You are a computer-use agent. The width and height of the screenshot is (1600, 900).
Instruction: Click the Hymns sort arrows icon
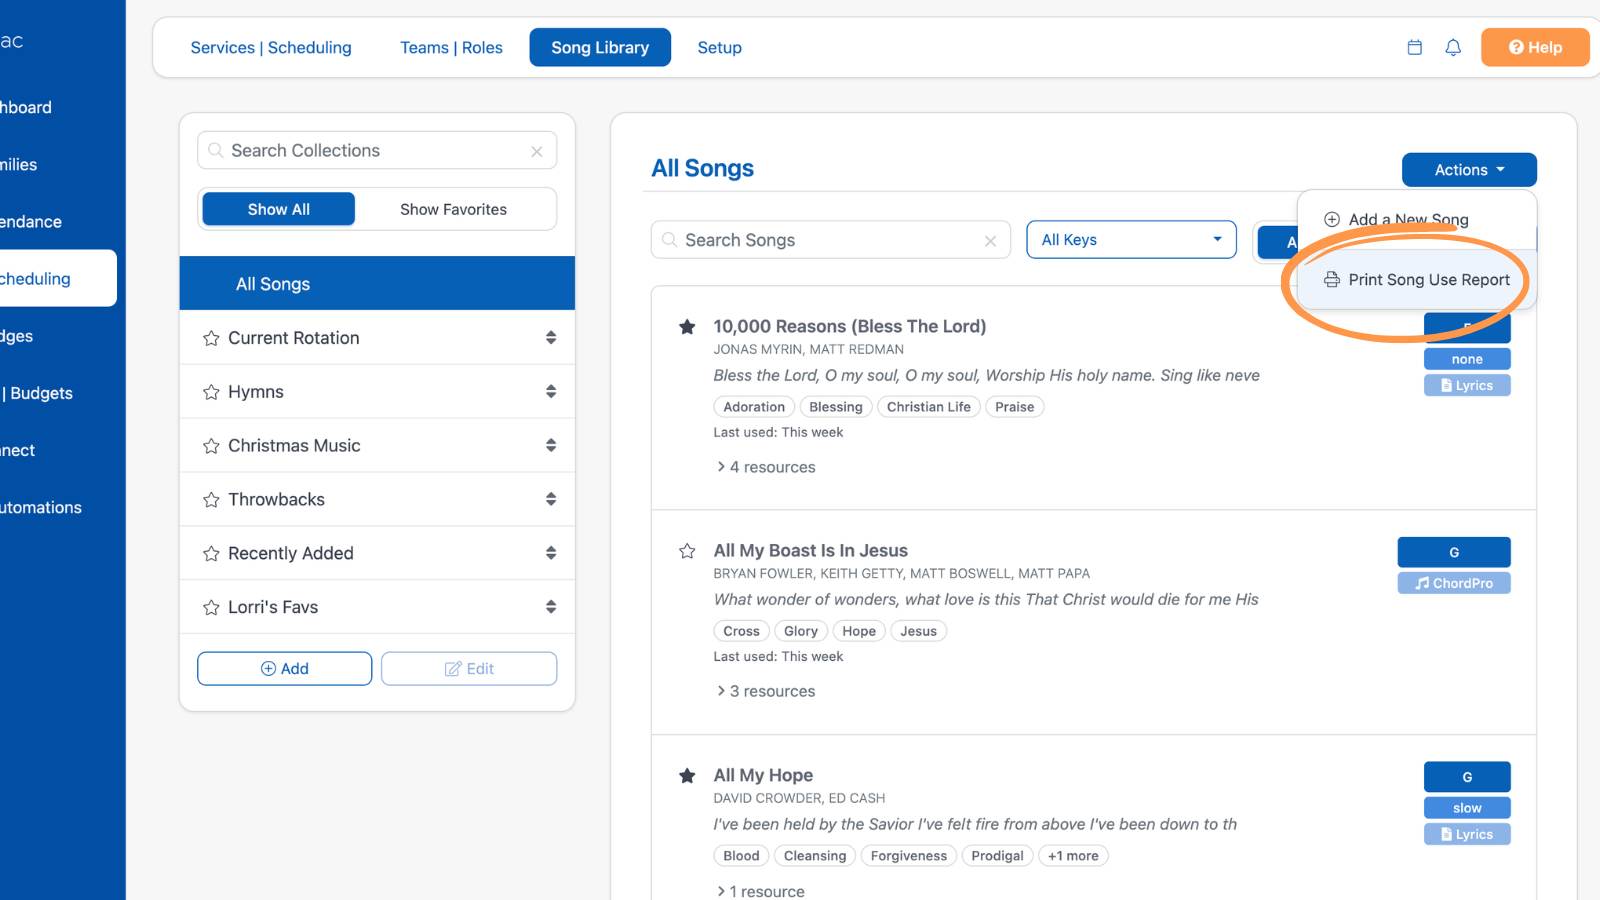point(551,392)
